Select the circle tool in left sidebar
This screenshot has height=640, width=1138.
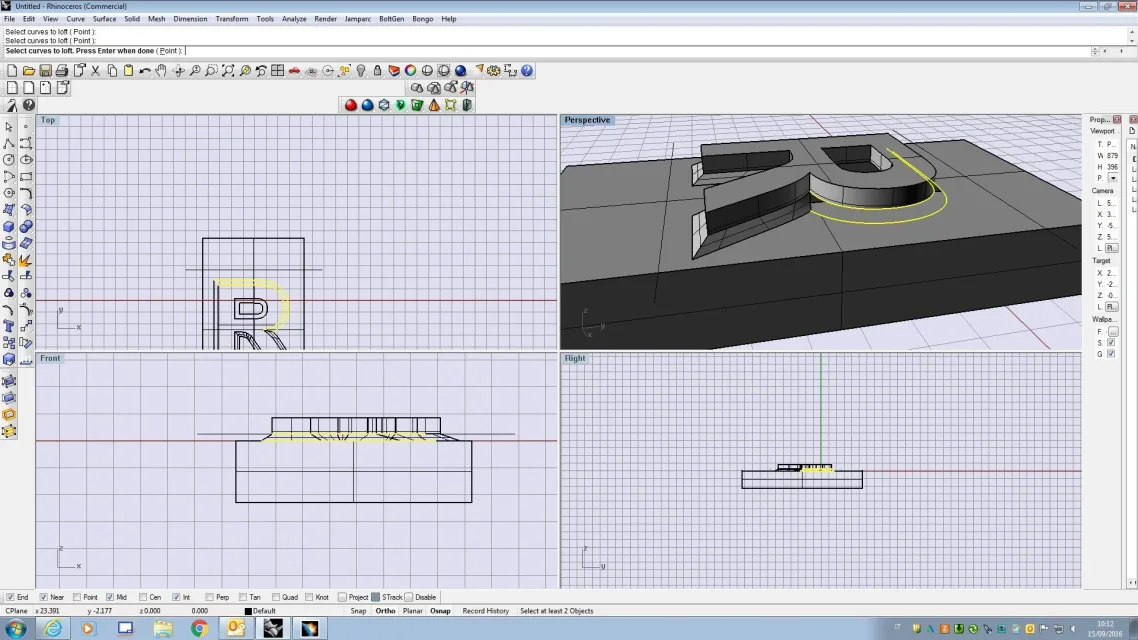(9, 160)
